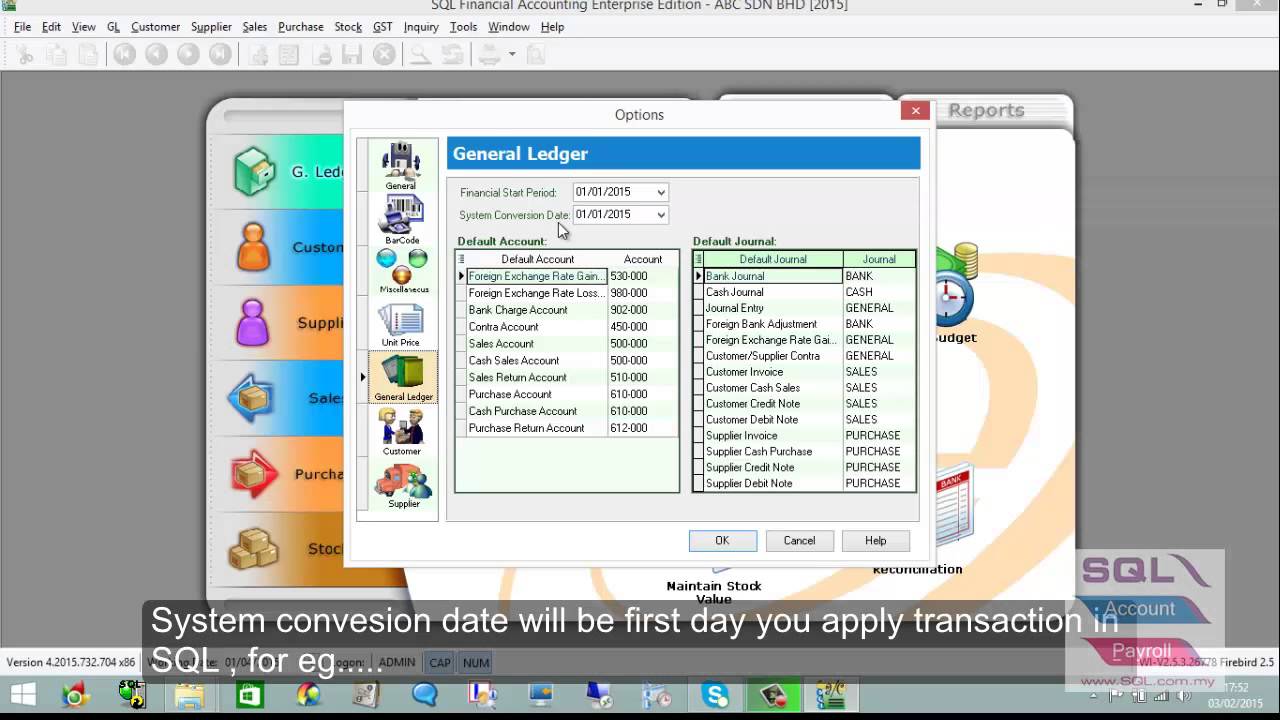Open the Unit Price options section
Image resolution: width=1280 pixels, height=720 pixels.
pos(401,325)
